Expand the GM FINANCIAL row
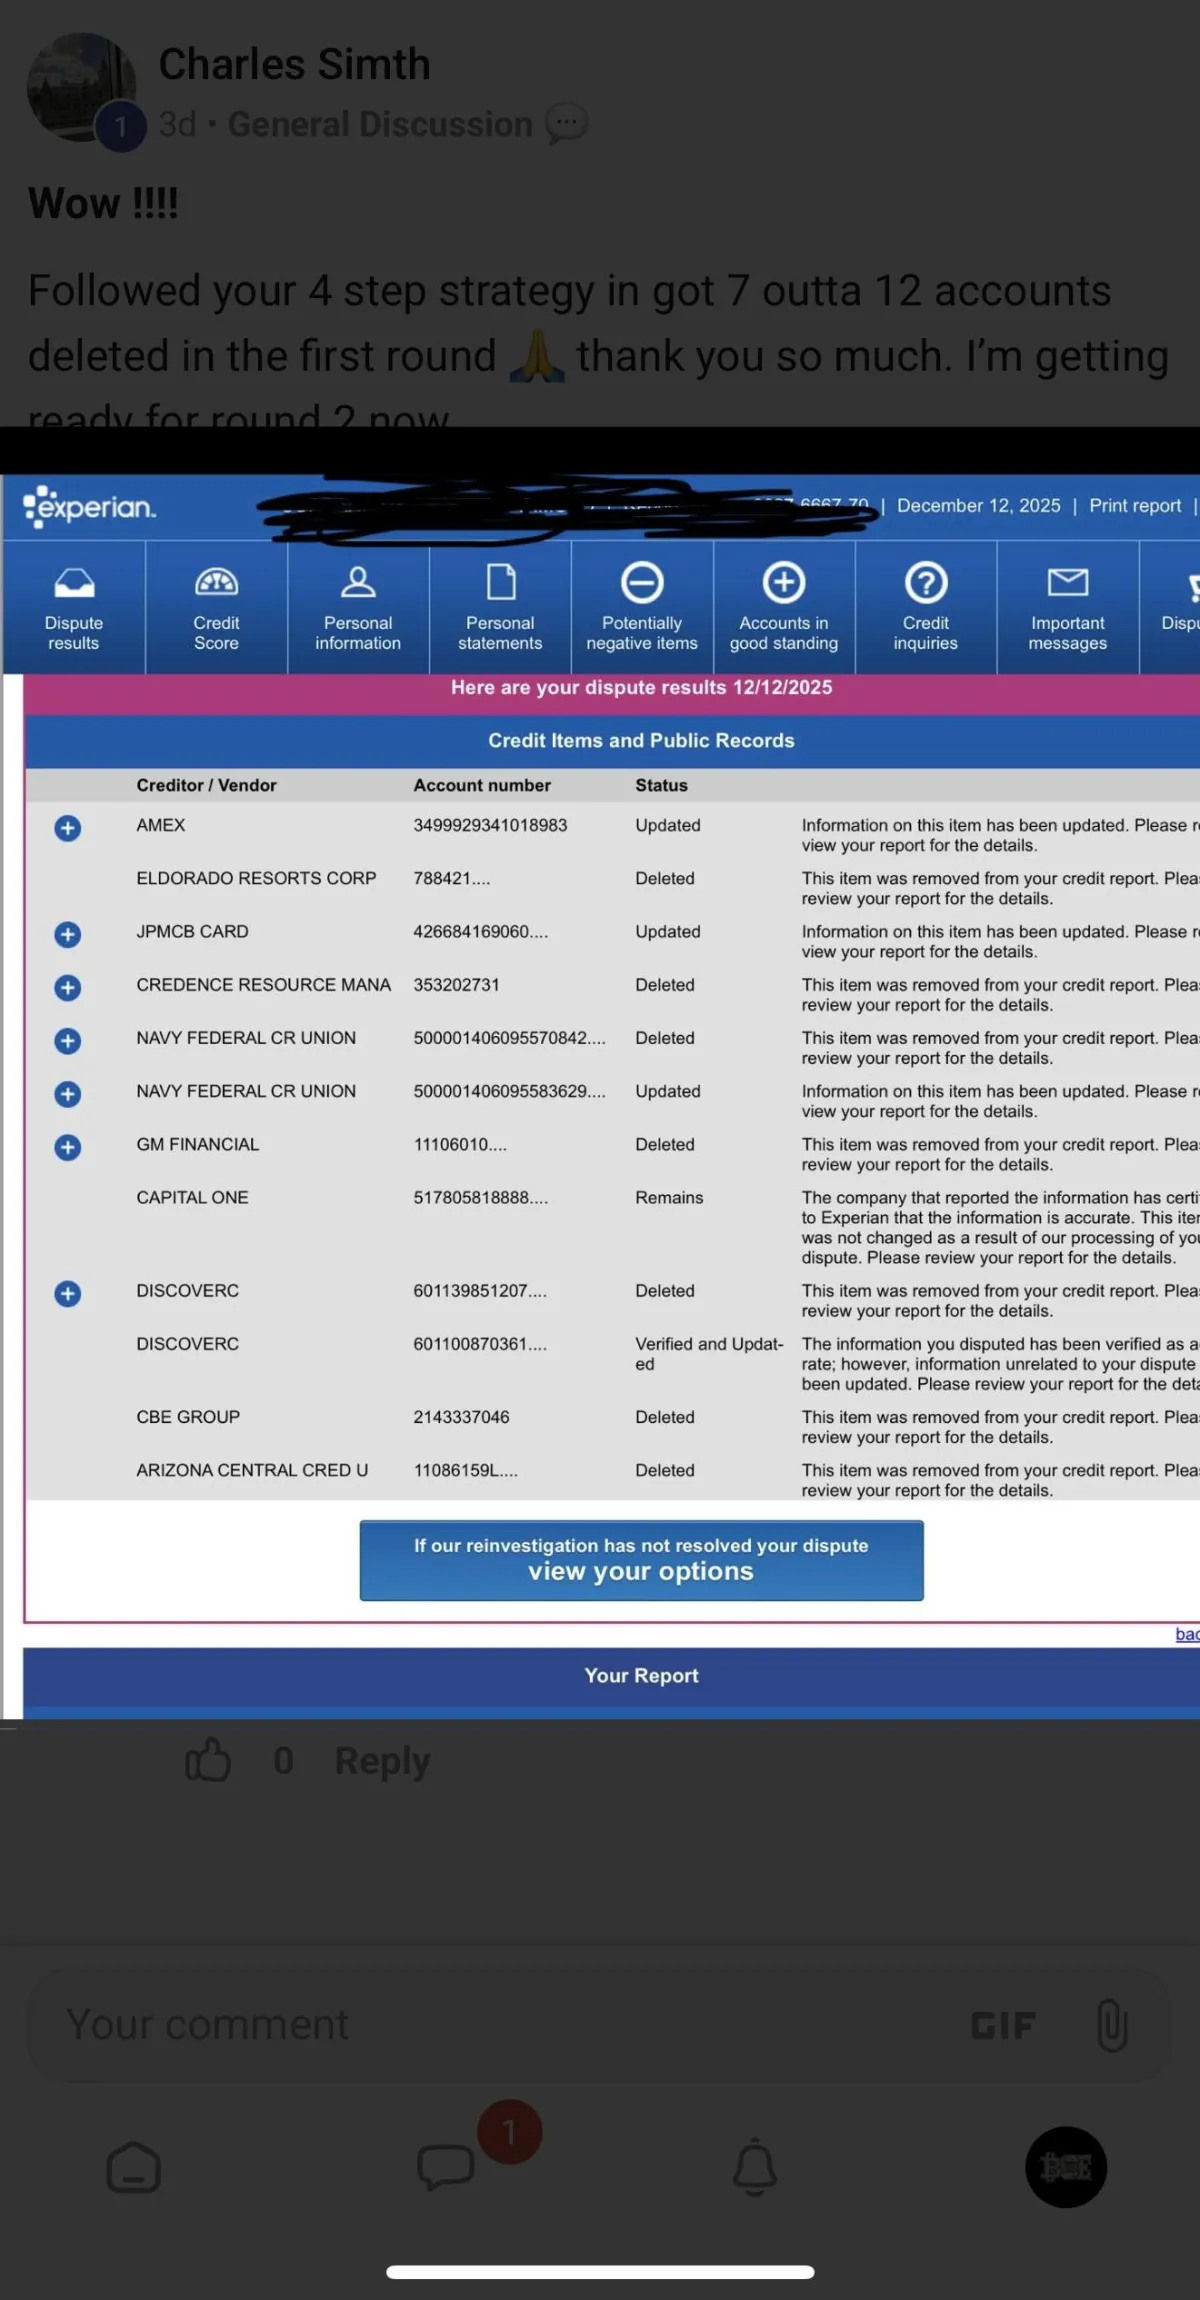 point(67,1147)
